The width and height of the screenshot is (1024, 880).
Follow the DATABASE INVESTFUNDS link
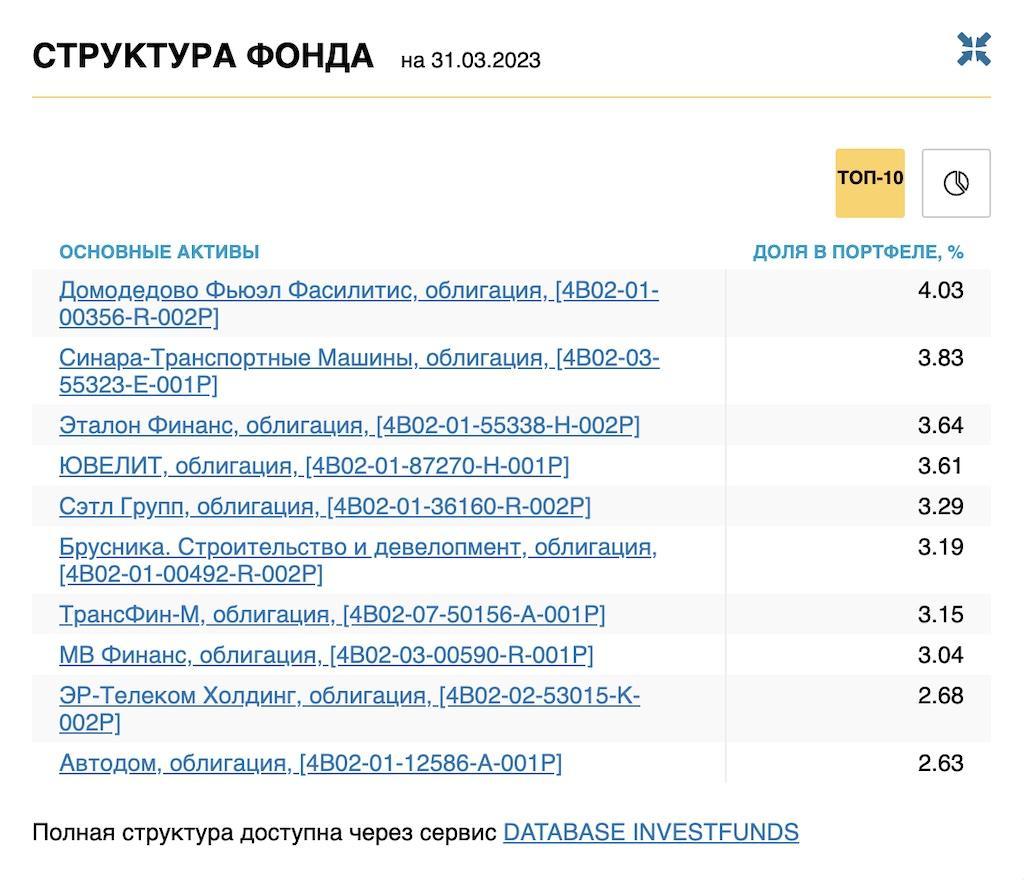pyautogui.click(x=650, y=833)
